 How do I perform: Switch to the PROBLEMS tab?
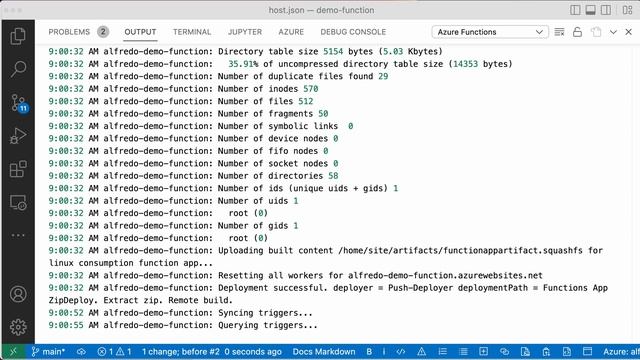coord(78,32)
